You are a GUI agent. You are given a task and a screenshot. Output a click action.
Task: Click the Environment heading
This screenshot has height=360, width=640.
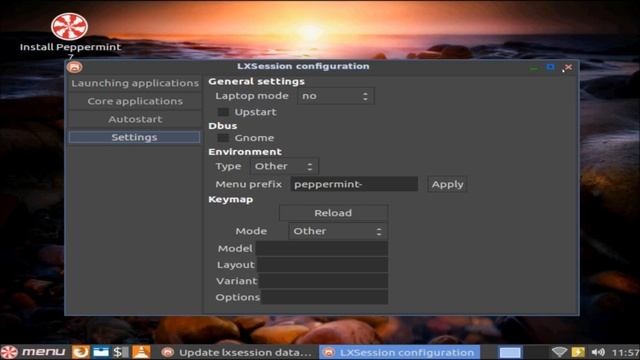245,152
